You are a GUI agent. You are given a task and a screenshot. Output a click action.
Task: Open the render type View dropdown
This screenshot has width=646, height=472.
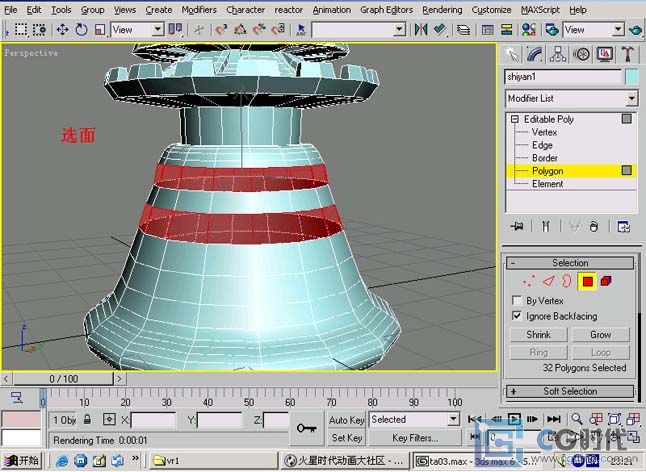click(x=618, y=30)
